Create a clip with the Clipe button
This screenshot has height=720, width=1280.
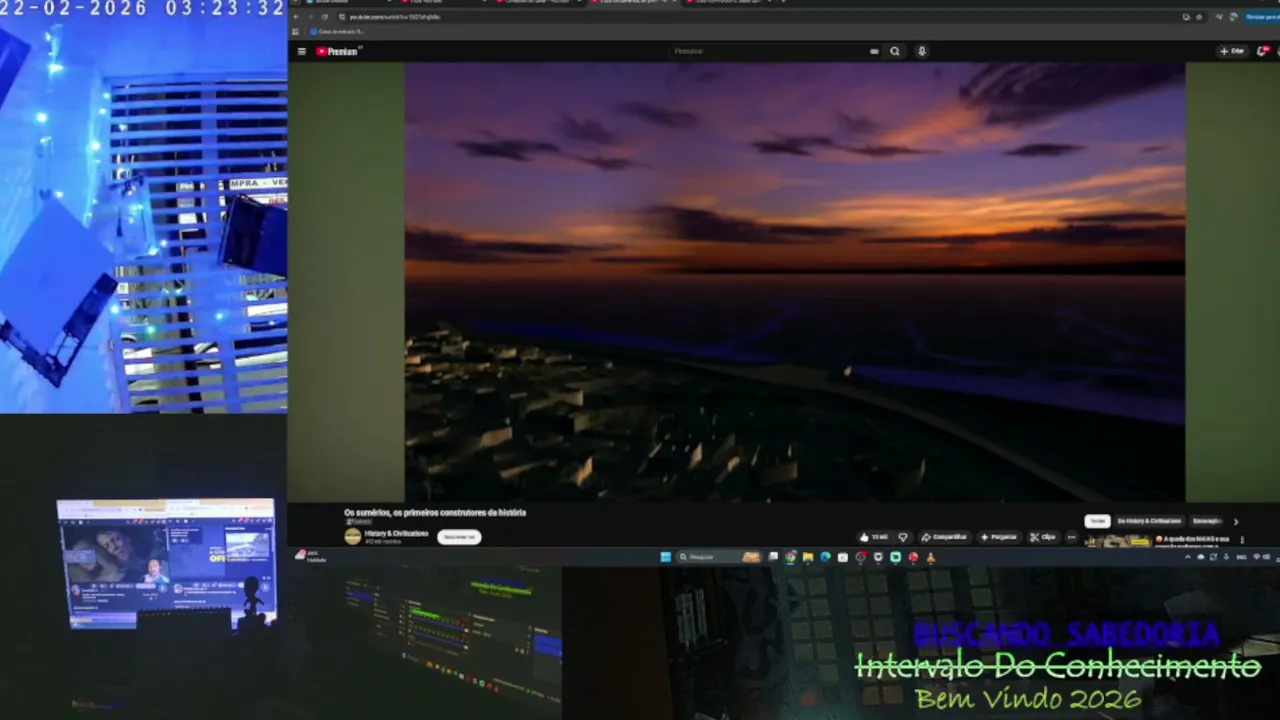(x=1043, y=537)
